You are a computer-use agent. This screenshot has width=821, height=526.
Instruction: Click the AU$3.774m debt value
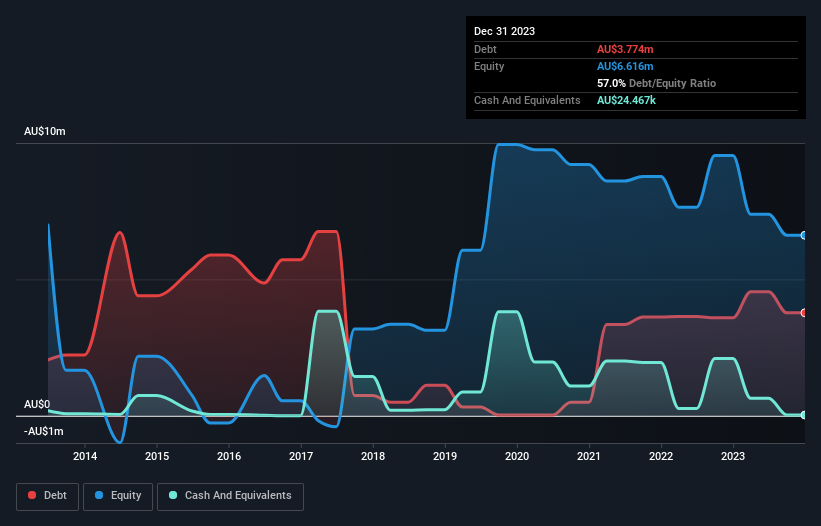[625, 49]
